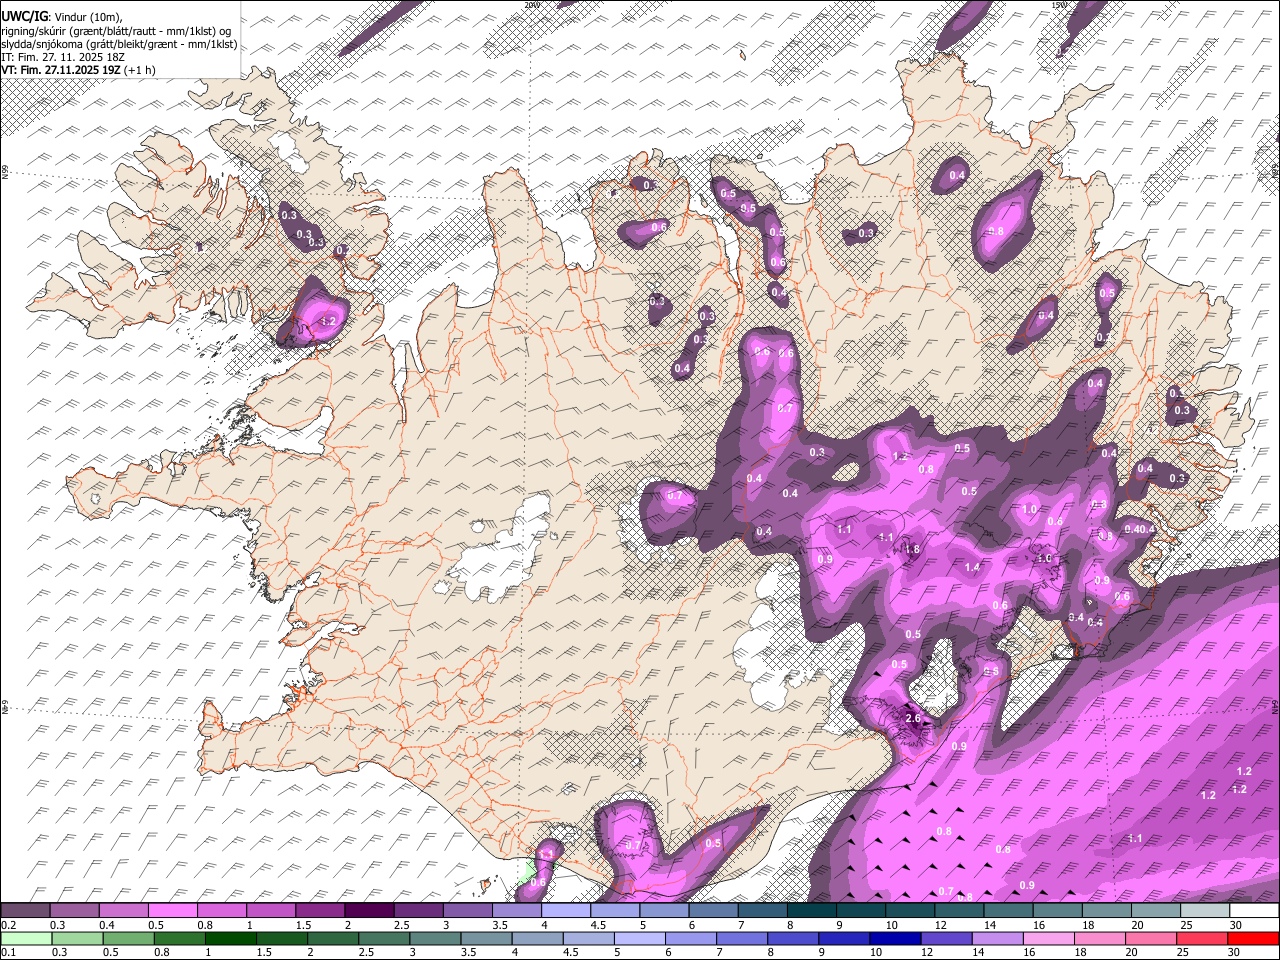This screenshot has height=960, width=1280.
Task: Click the rain-scale blue swatch labeled 9
Action: [x=844, y=938]
